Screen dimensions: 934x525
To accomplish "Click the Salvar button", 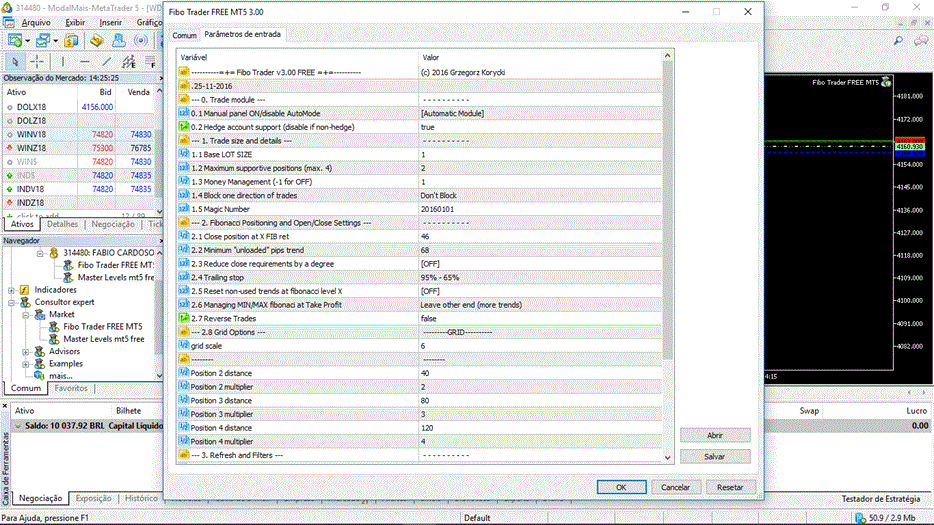I will [x=715, y=456].
